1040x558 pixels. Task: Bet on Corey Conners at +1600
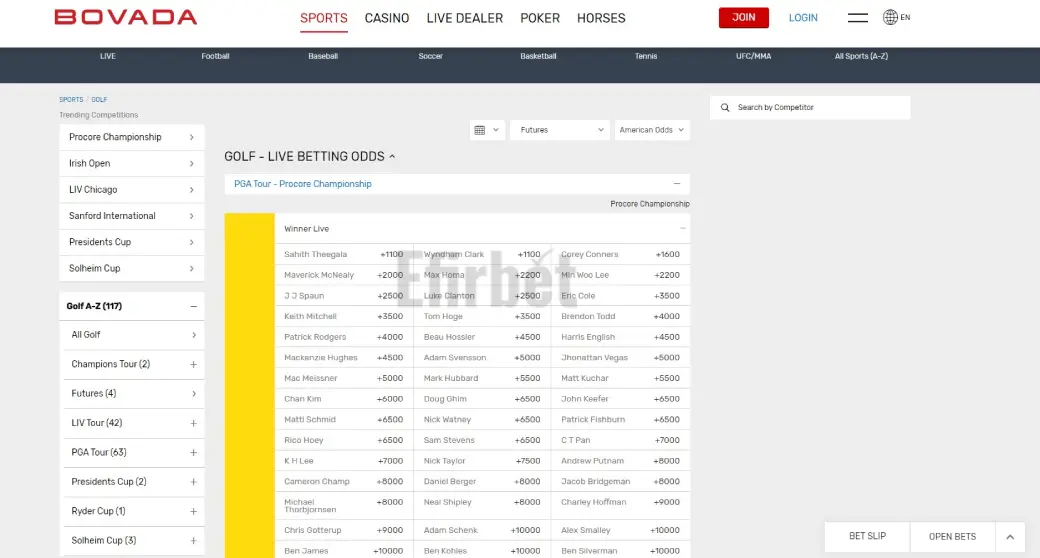click(620, 255)
